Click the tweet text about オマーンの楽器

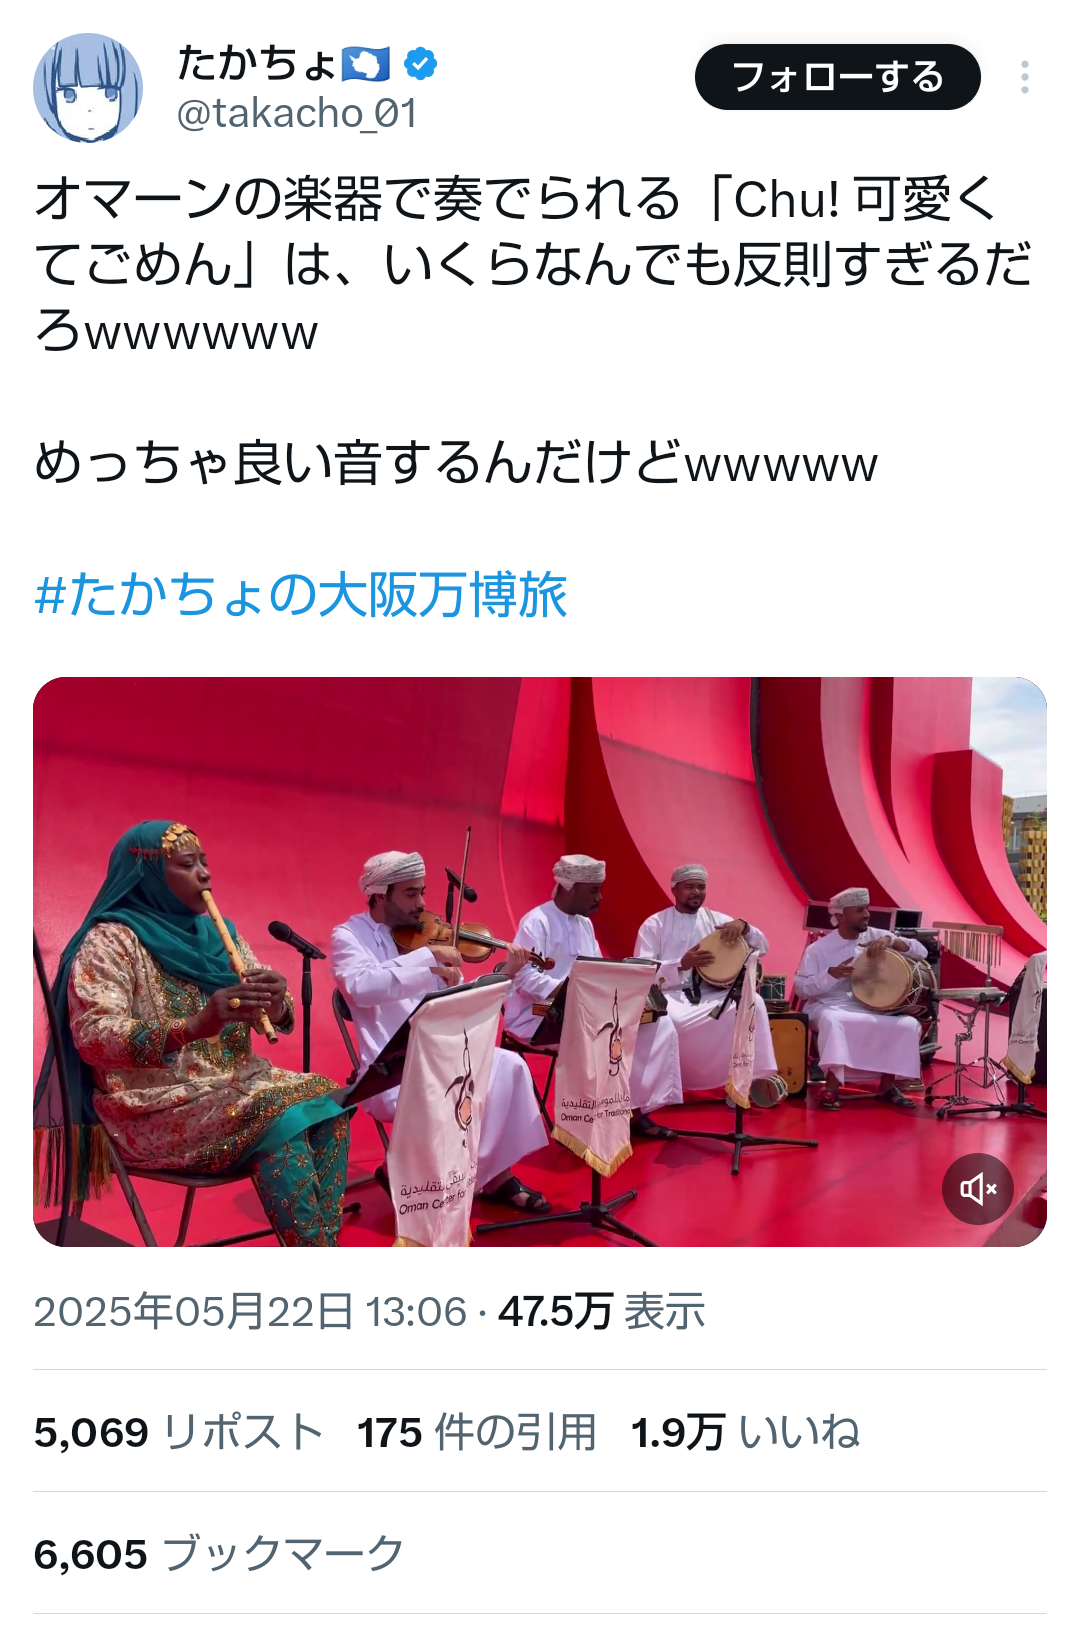pyautogui.click(x=534, y=264)
